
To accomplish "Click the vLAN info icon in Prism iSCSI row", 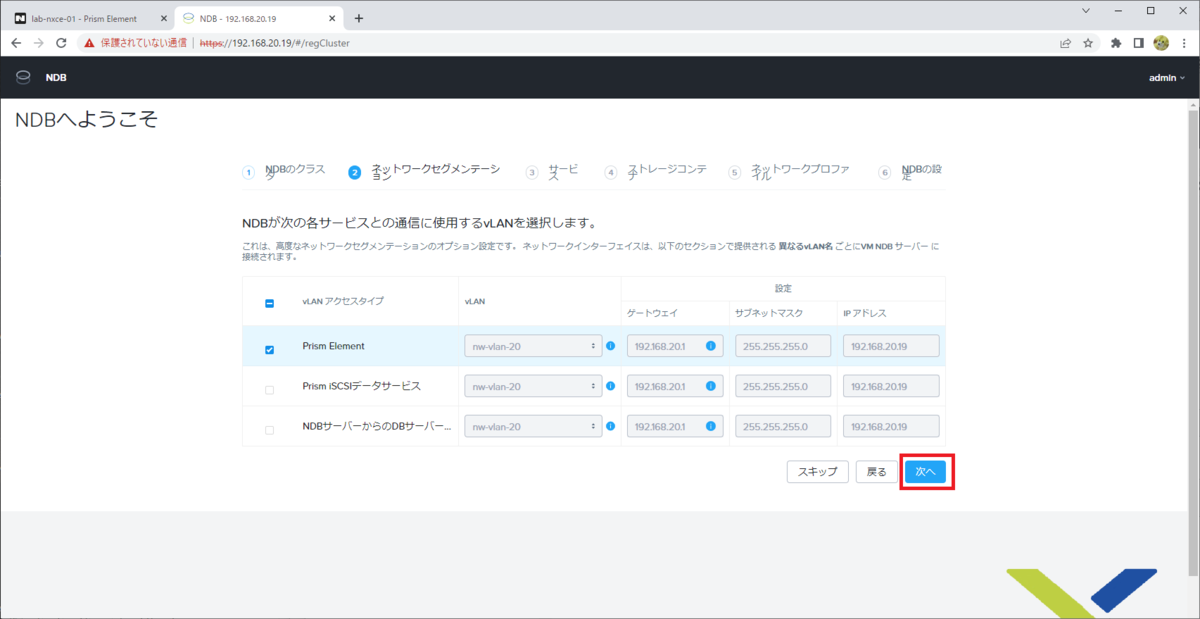I will 610,386.
